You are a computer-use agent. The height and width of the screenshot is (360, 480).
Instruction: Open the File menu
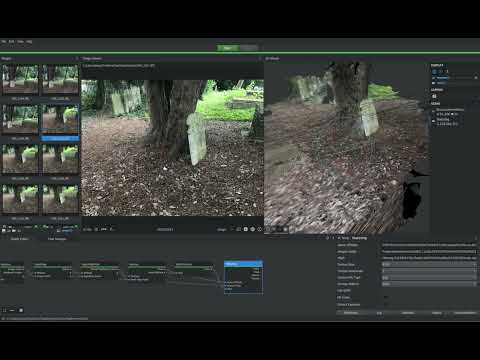(x=4, y=42)
